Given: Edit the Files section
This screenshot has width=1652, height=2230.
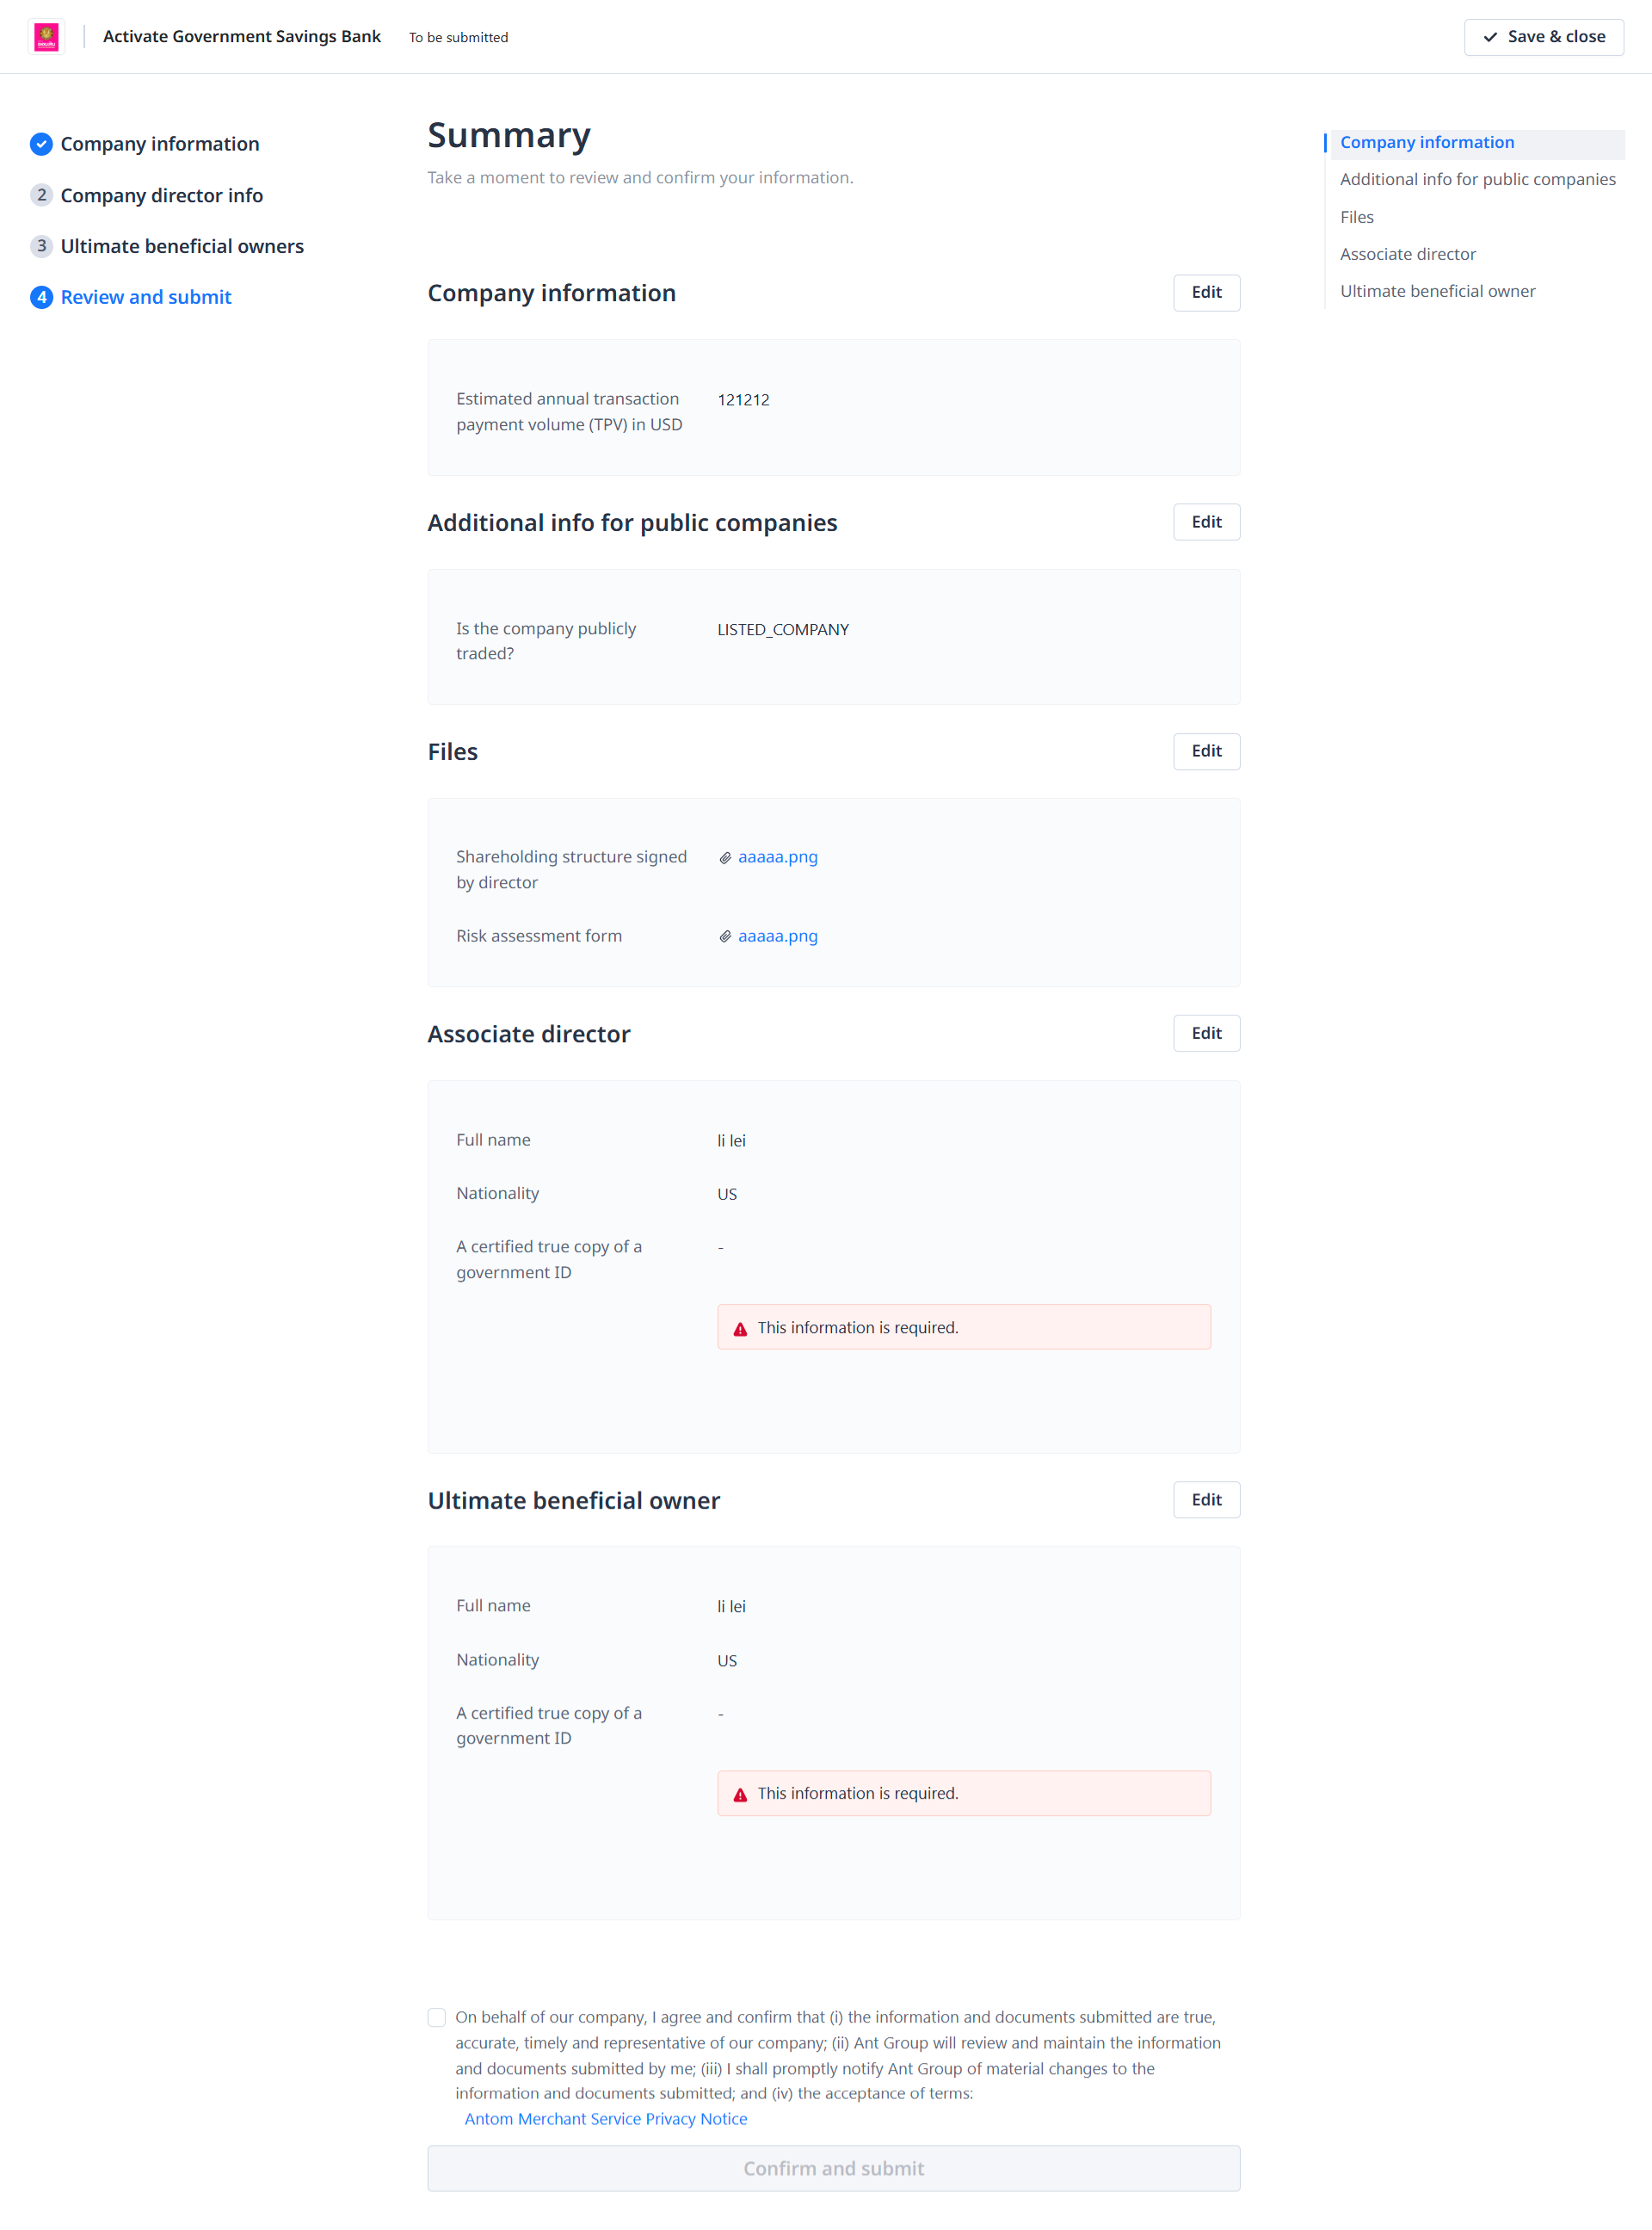Looking at the screenshot, I should pos(1206,751).
